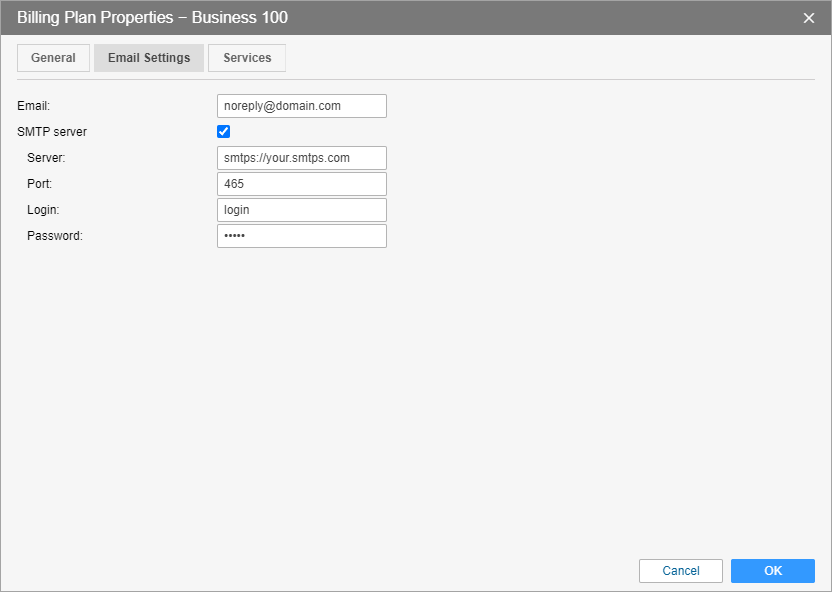Uncheck the SMTP server checkbox
Screen dimensions: 832x592
pos(223,132)
